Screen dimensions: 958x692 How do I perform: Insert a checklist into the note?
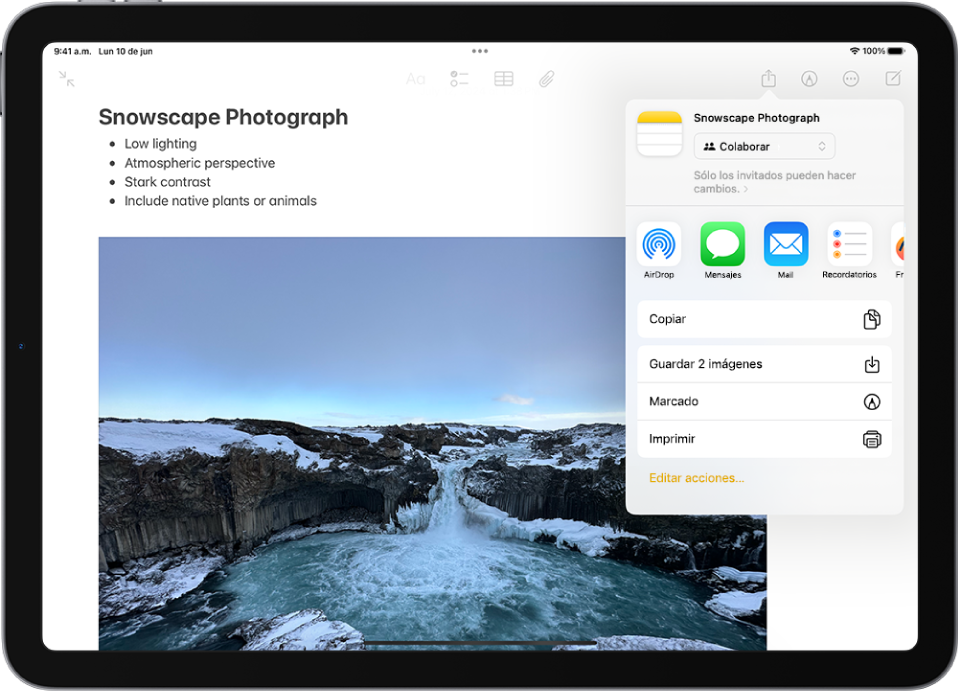pos(460,79)
